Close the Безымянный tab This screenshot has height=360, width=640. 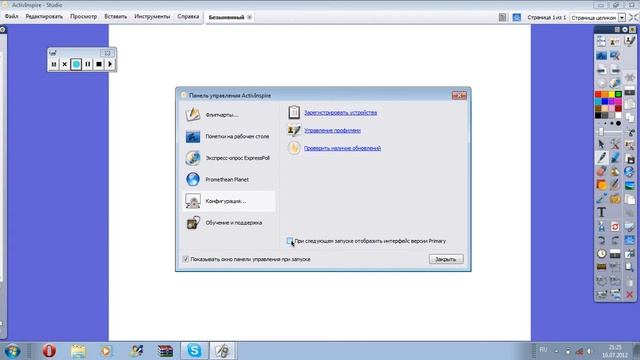pos(249,17)
